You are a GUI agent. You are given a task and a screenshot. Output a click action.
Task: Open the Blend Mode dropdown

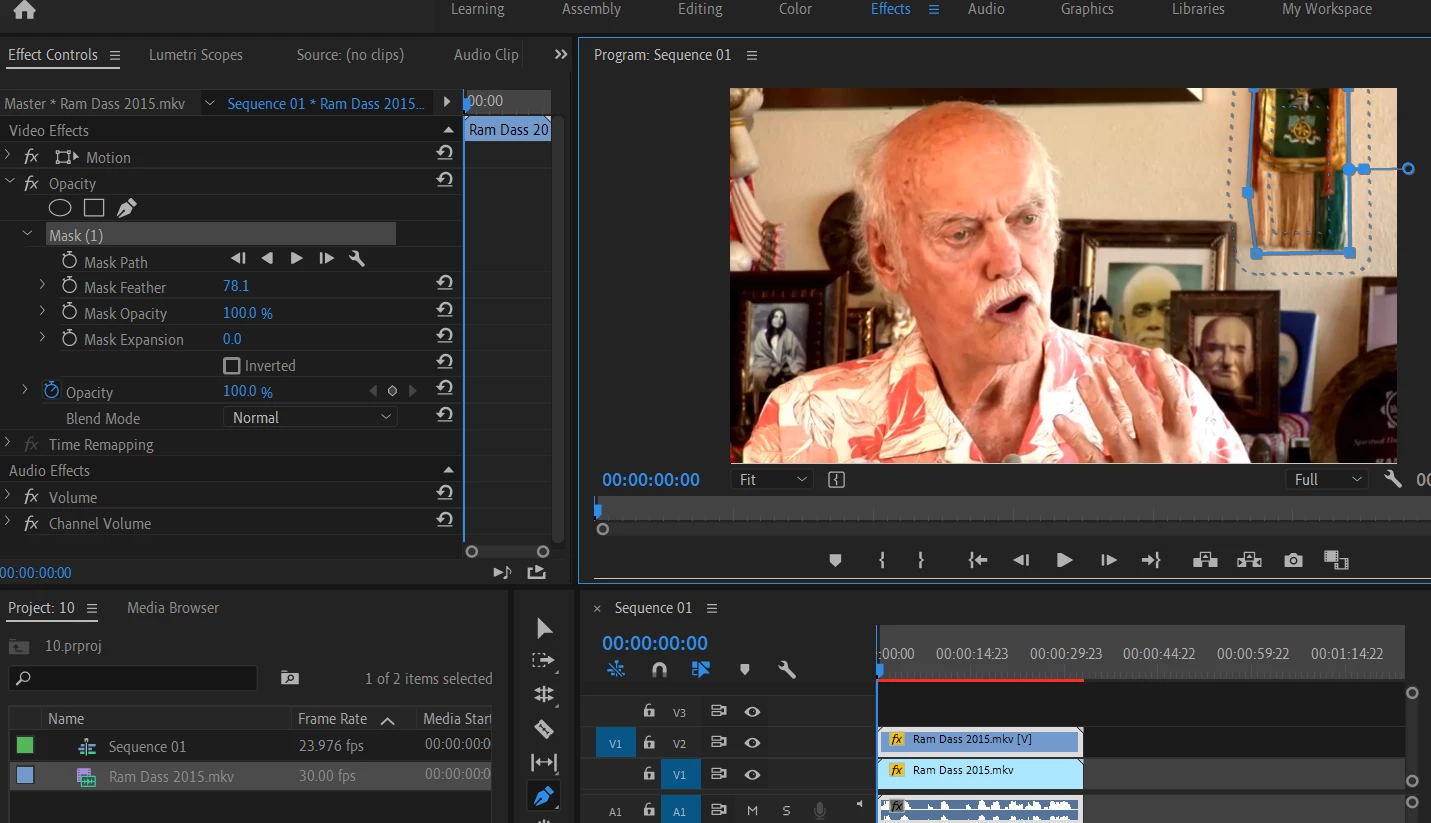pyautogui.click(x=310, y=417)
